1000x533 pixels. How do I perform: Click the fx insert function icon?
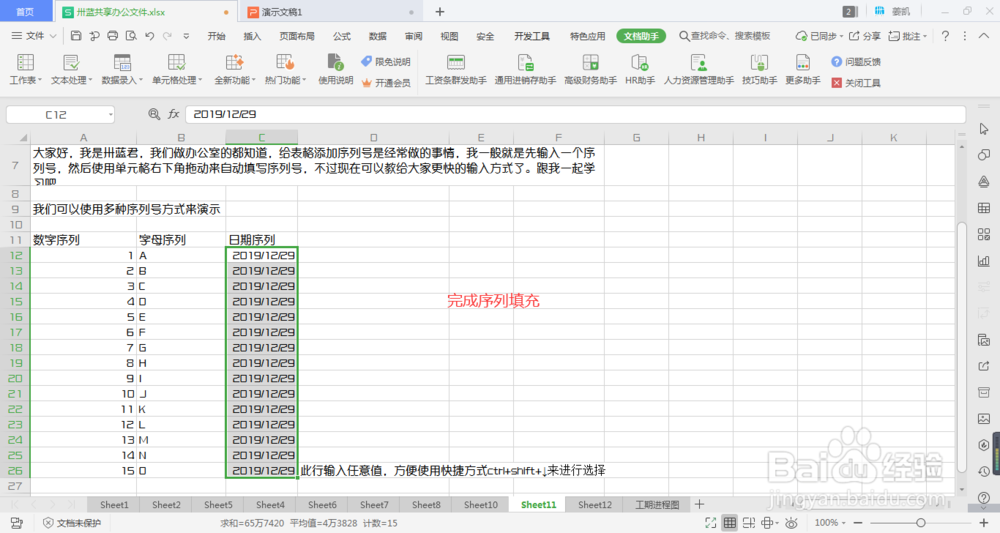pos(173,114)
